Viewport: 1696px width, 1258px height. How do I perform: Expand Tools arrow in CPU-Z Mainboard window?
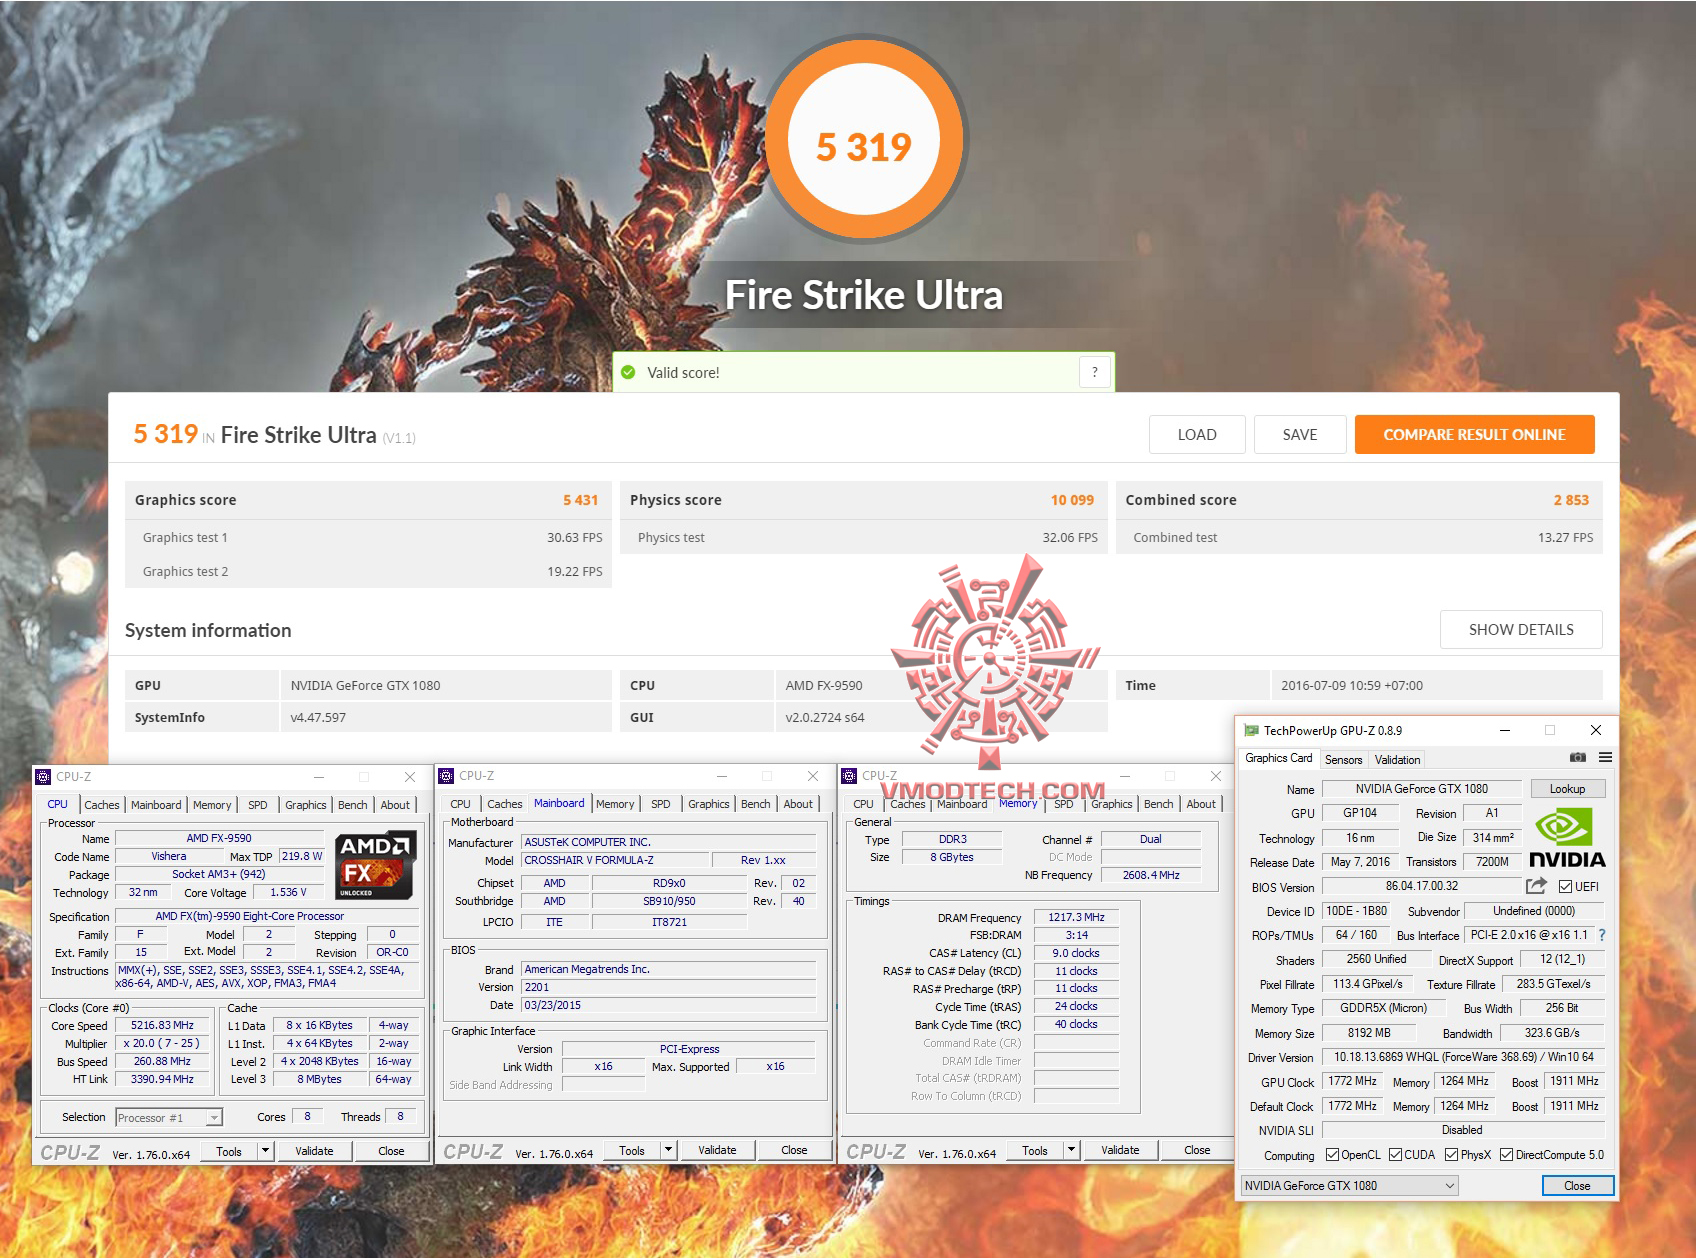click(669, 1151)
